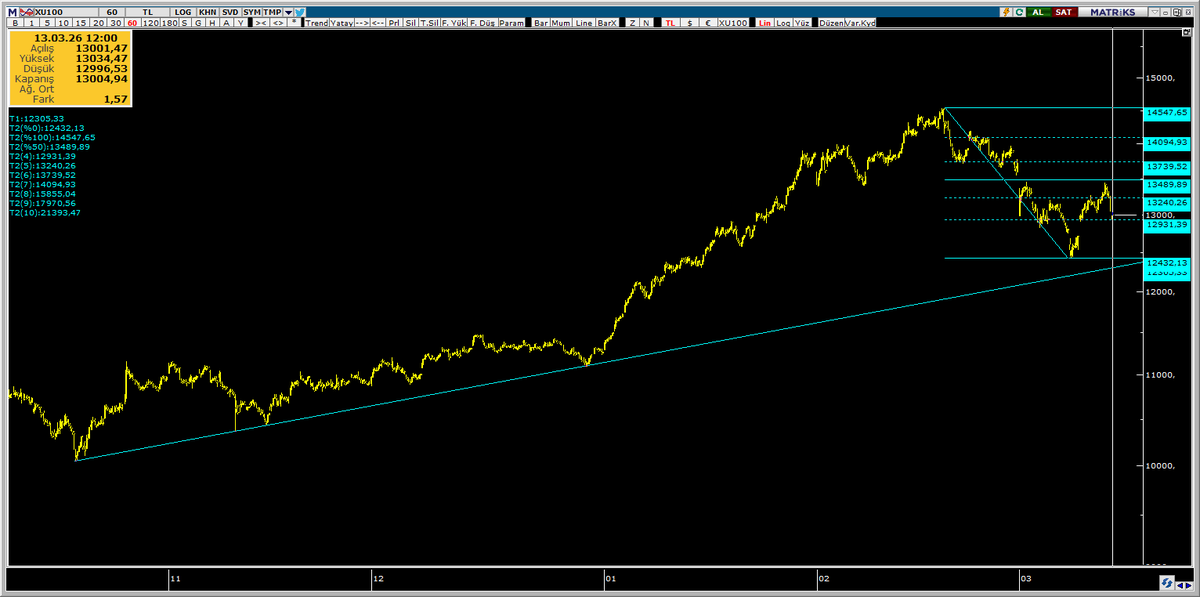Click the scroll sync icon at bottom right
Viewport: 1200px width, 597px height.
coord(1167,583)
